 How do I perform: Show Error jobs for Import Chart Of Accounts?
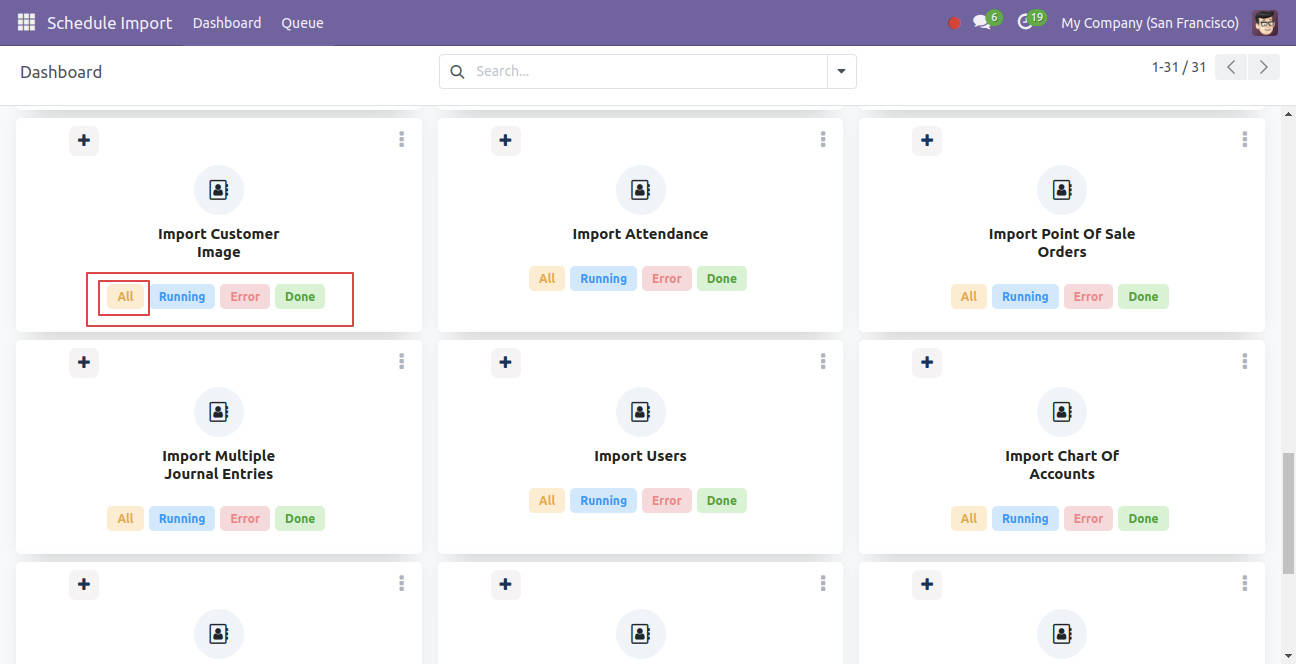point(1088,519)
